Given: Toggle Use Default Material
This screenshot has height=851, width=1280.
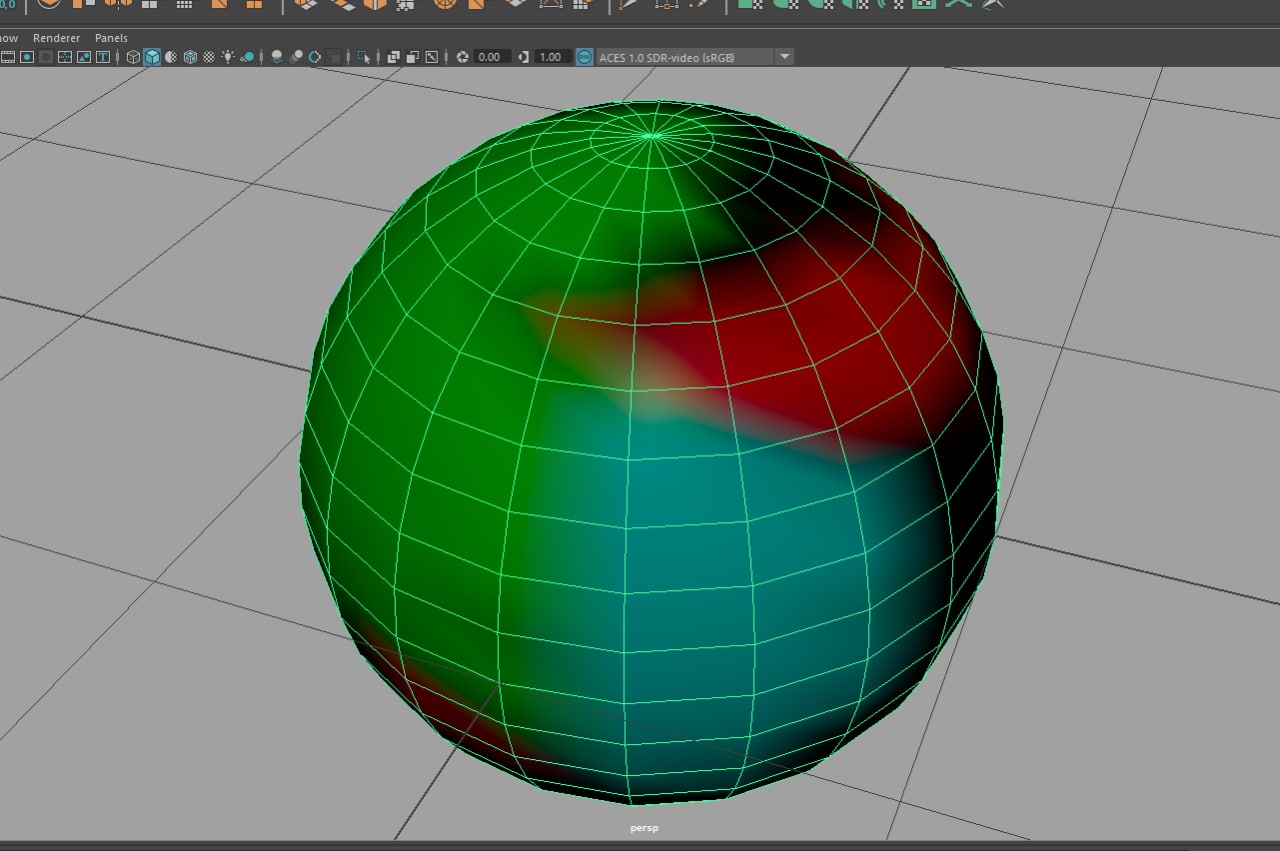Looking at the screenshot, I should (171, 57).
